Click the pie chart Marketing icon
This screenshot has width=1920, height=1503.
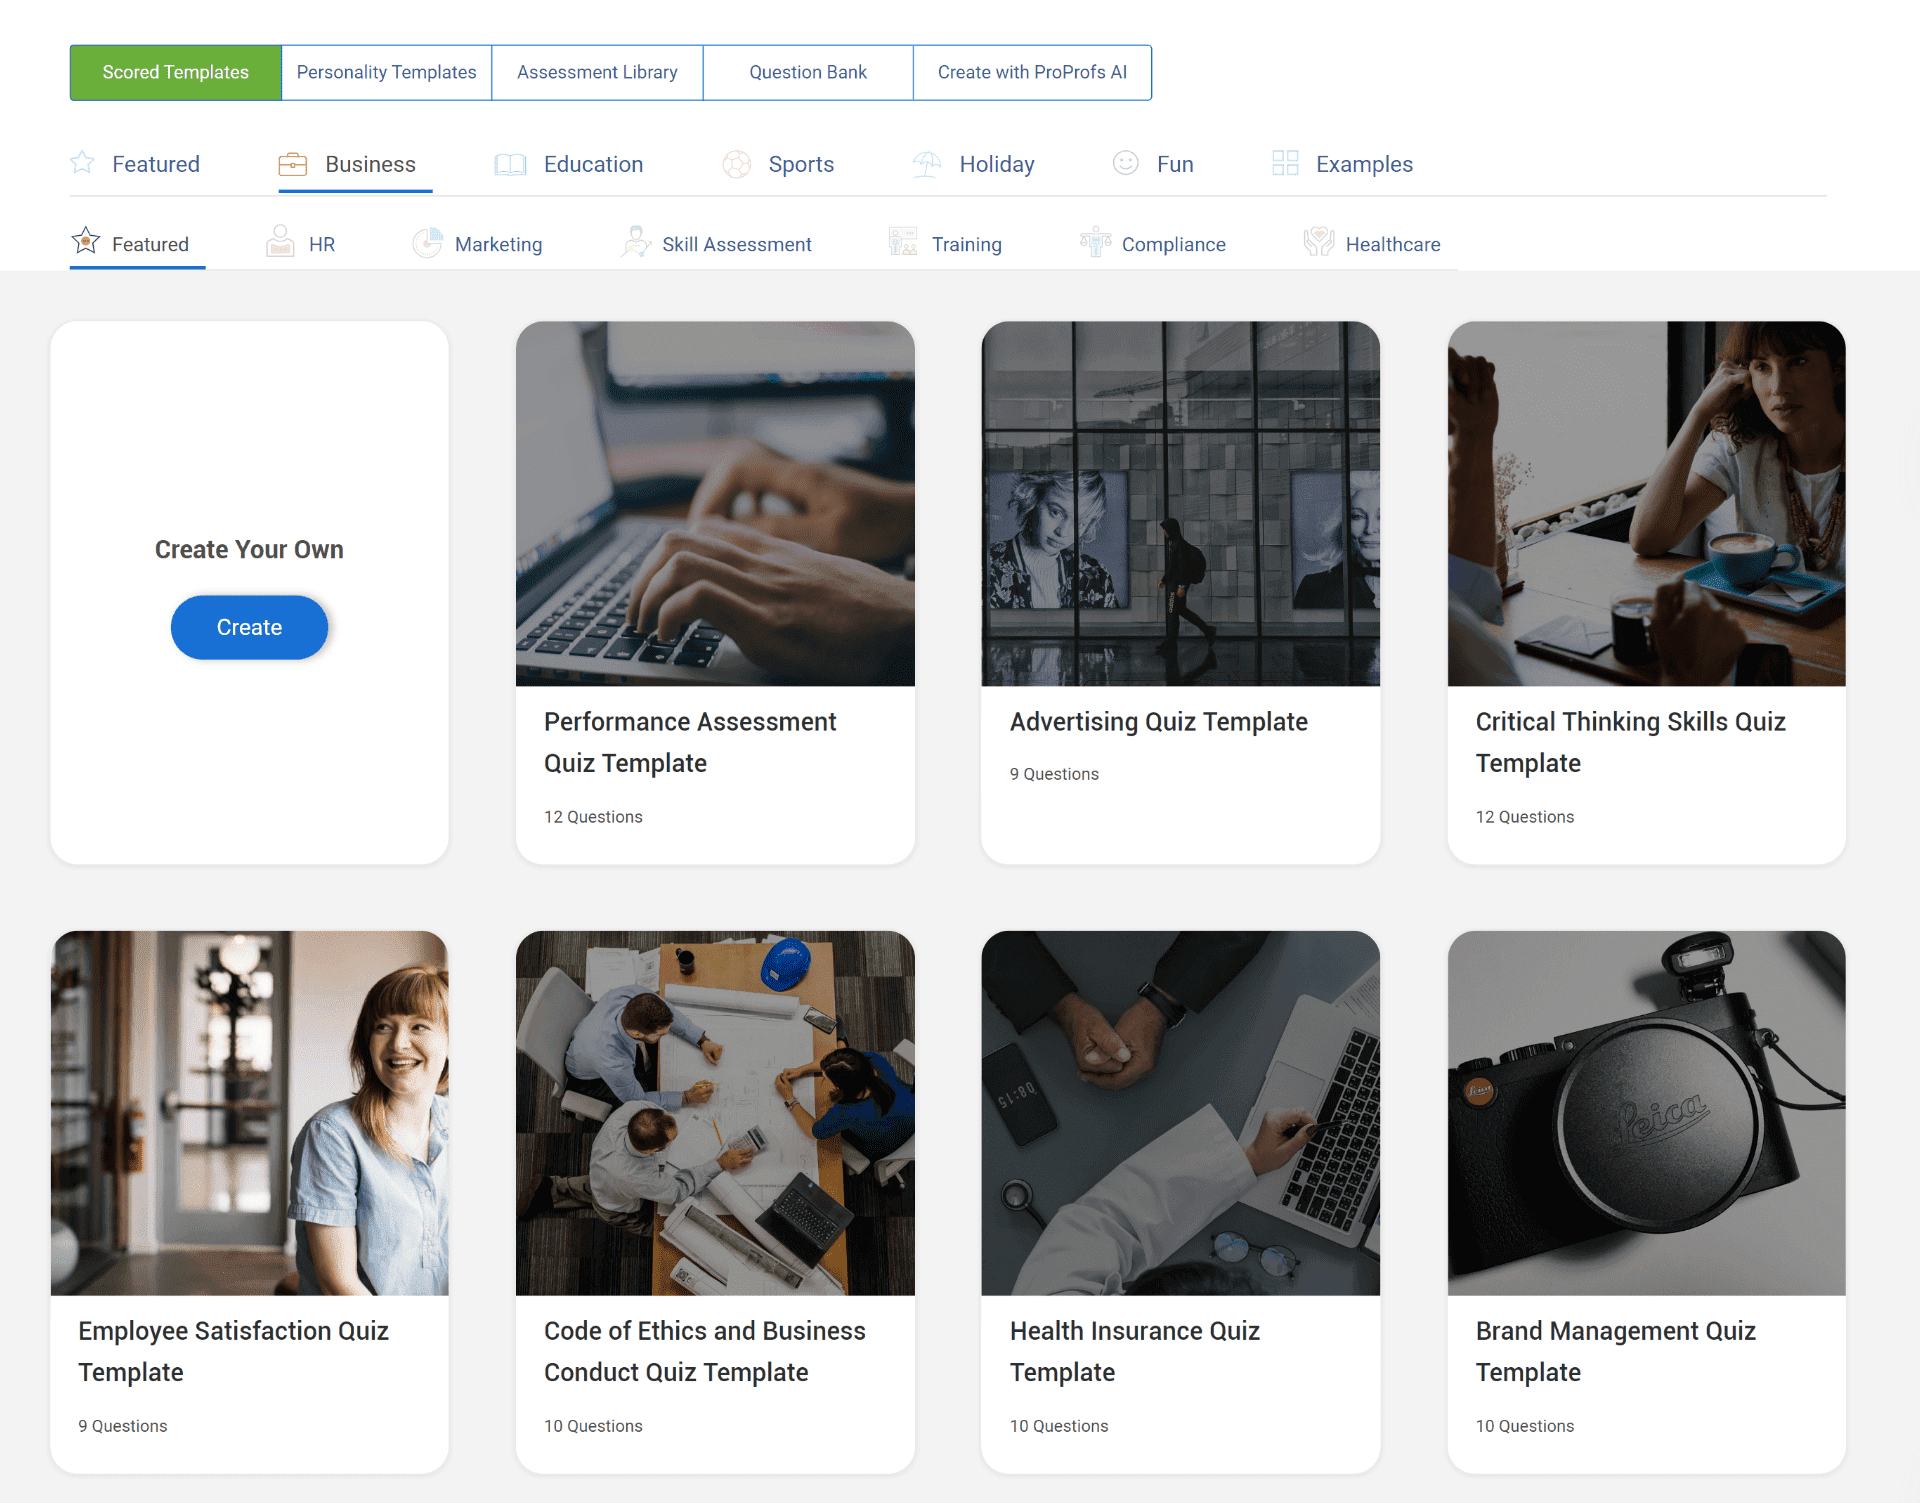[x=427, y=243]
